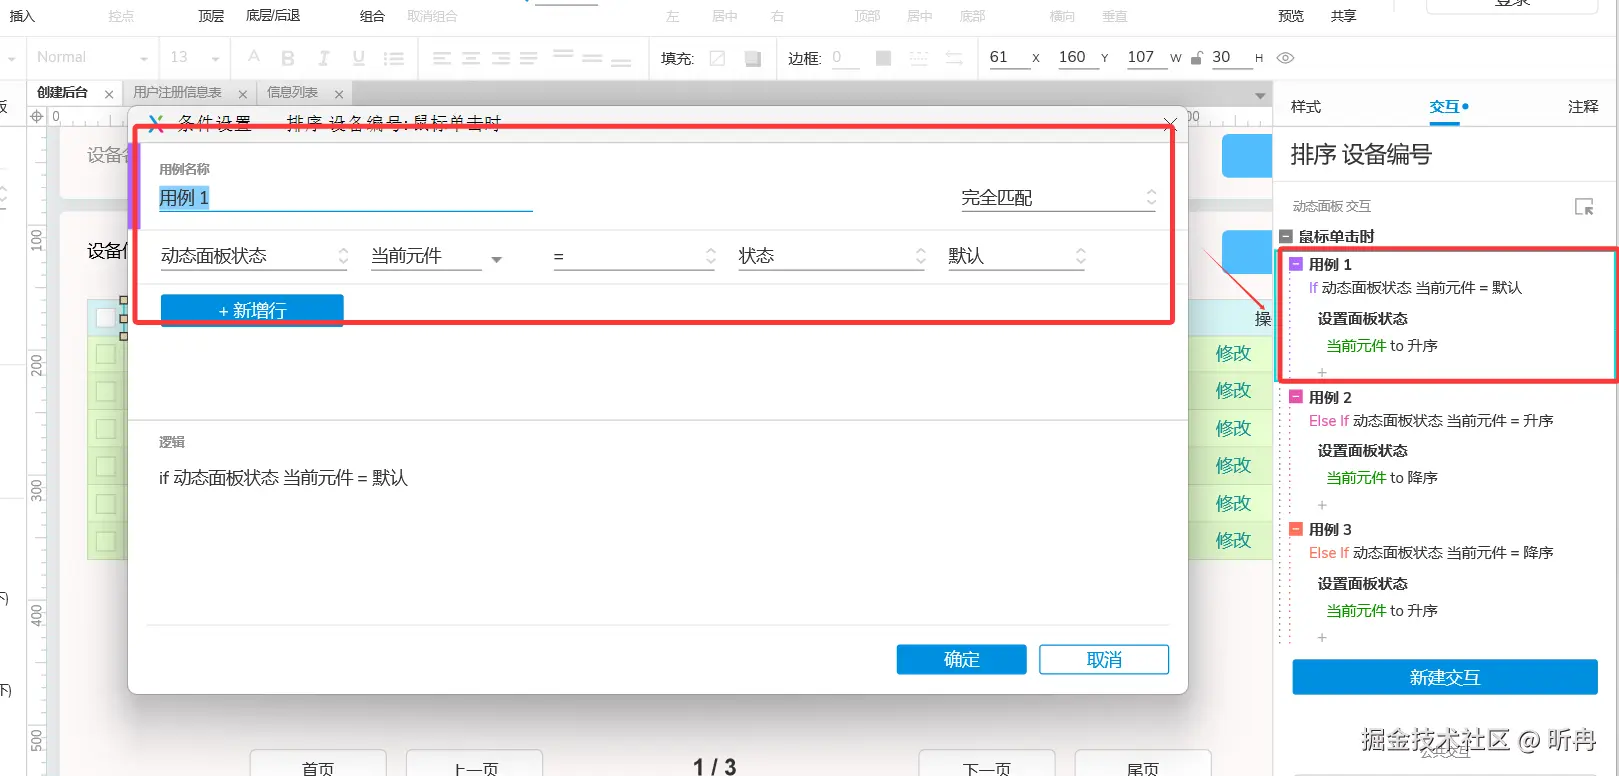Add action under 用例 1
This screenshot has height=776, width=1619.
[x=1322, y=373]
